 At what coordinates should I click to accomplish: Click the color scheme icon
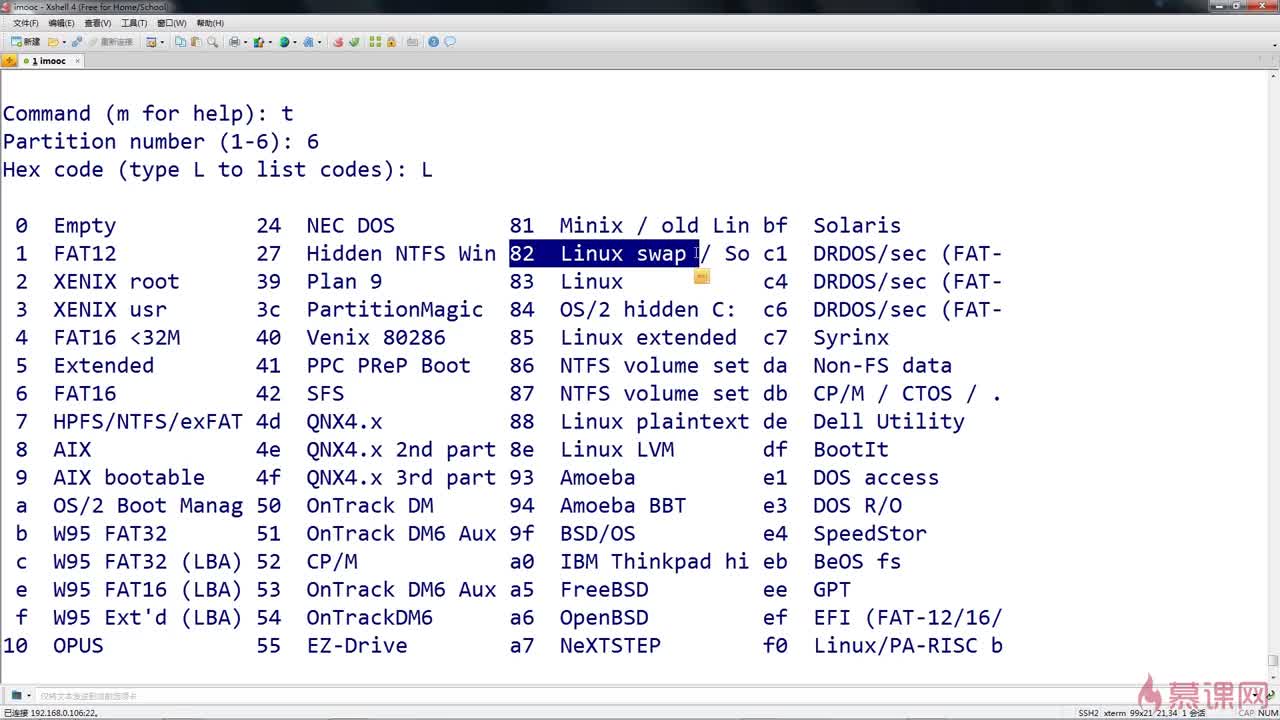pos(259,42)
